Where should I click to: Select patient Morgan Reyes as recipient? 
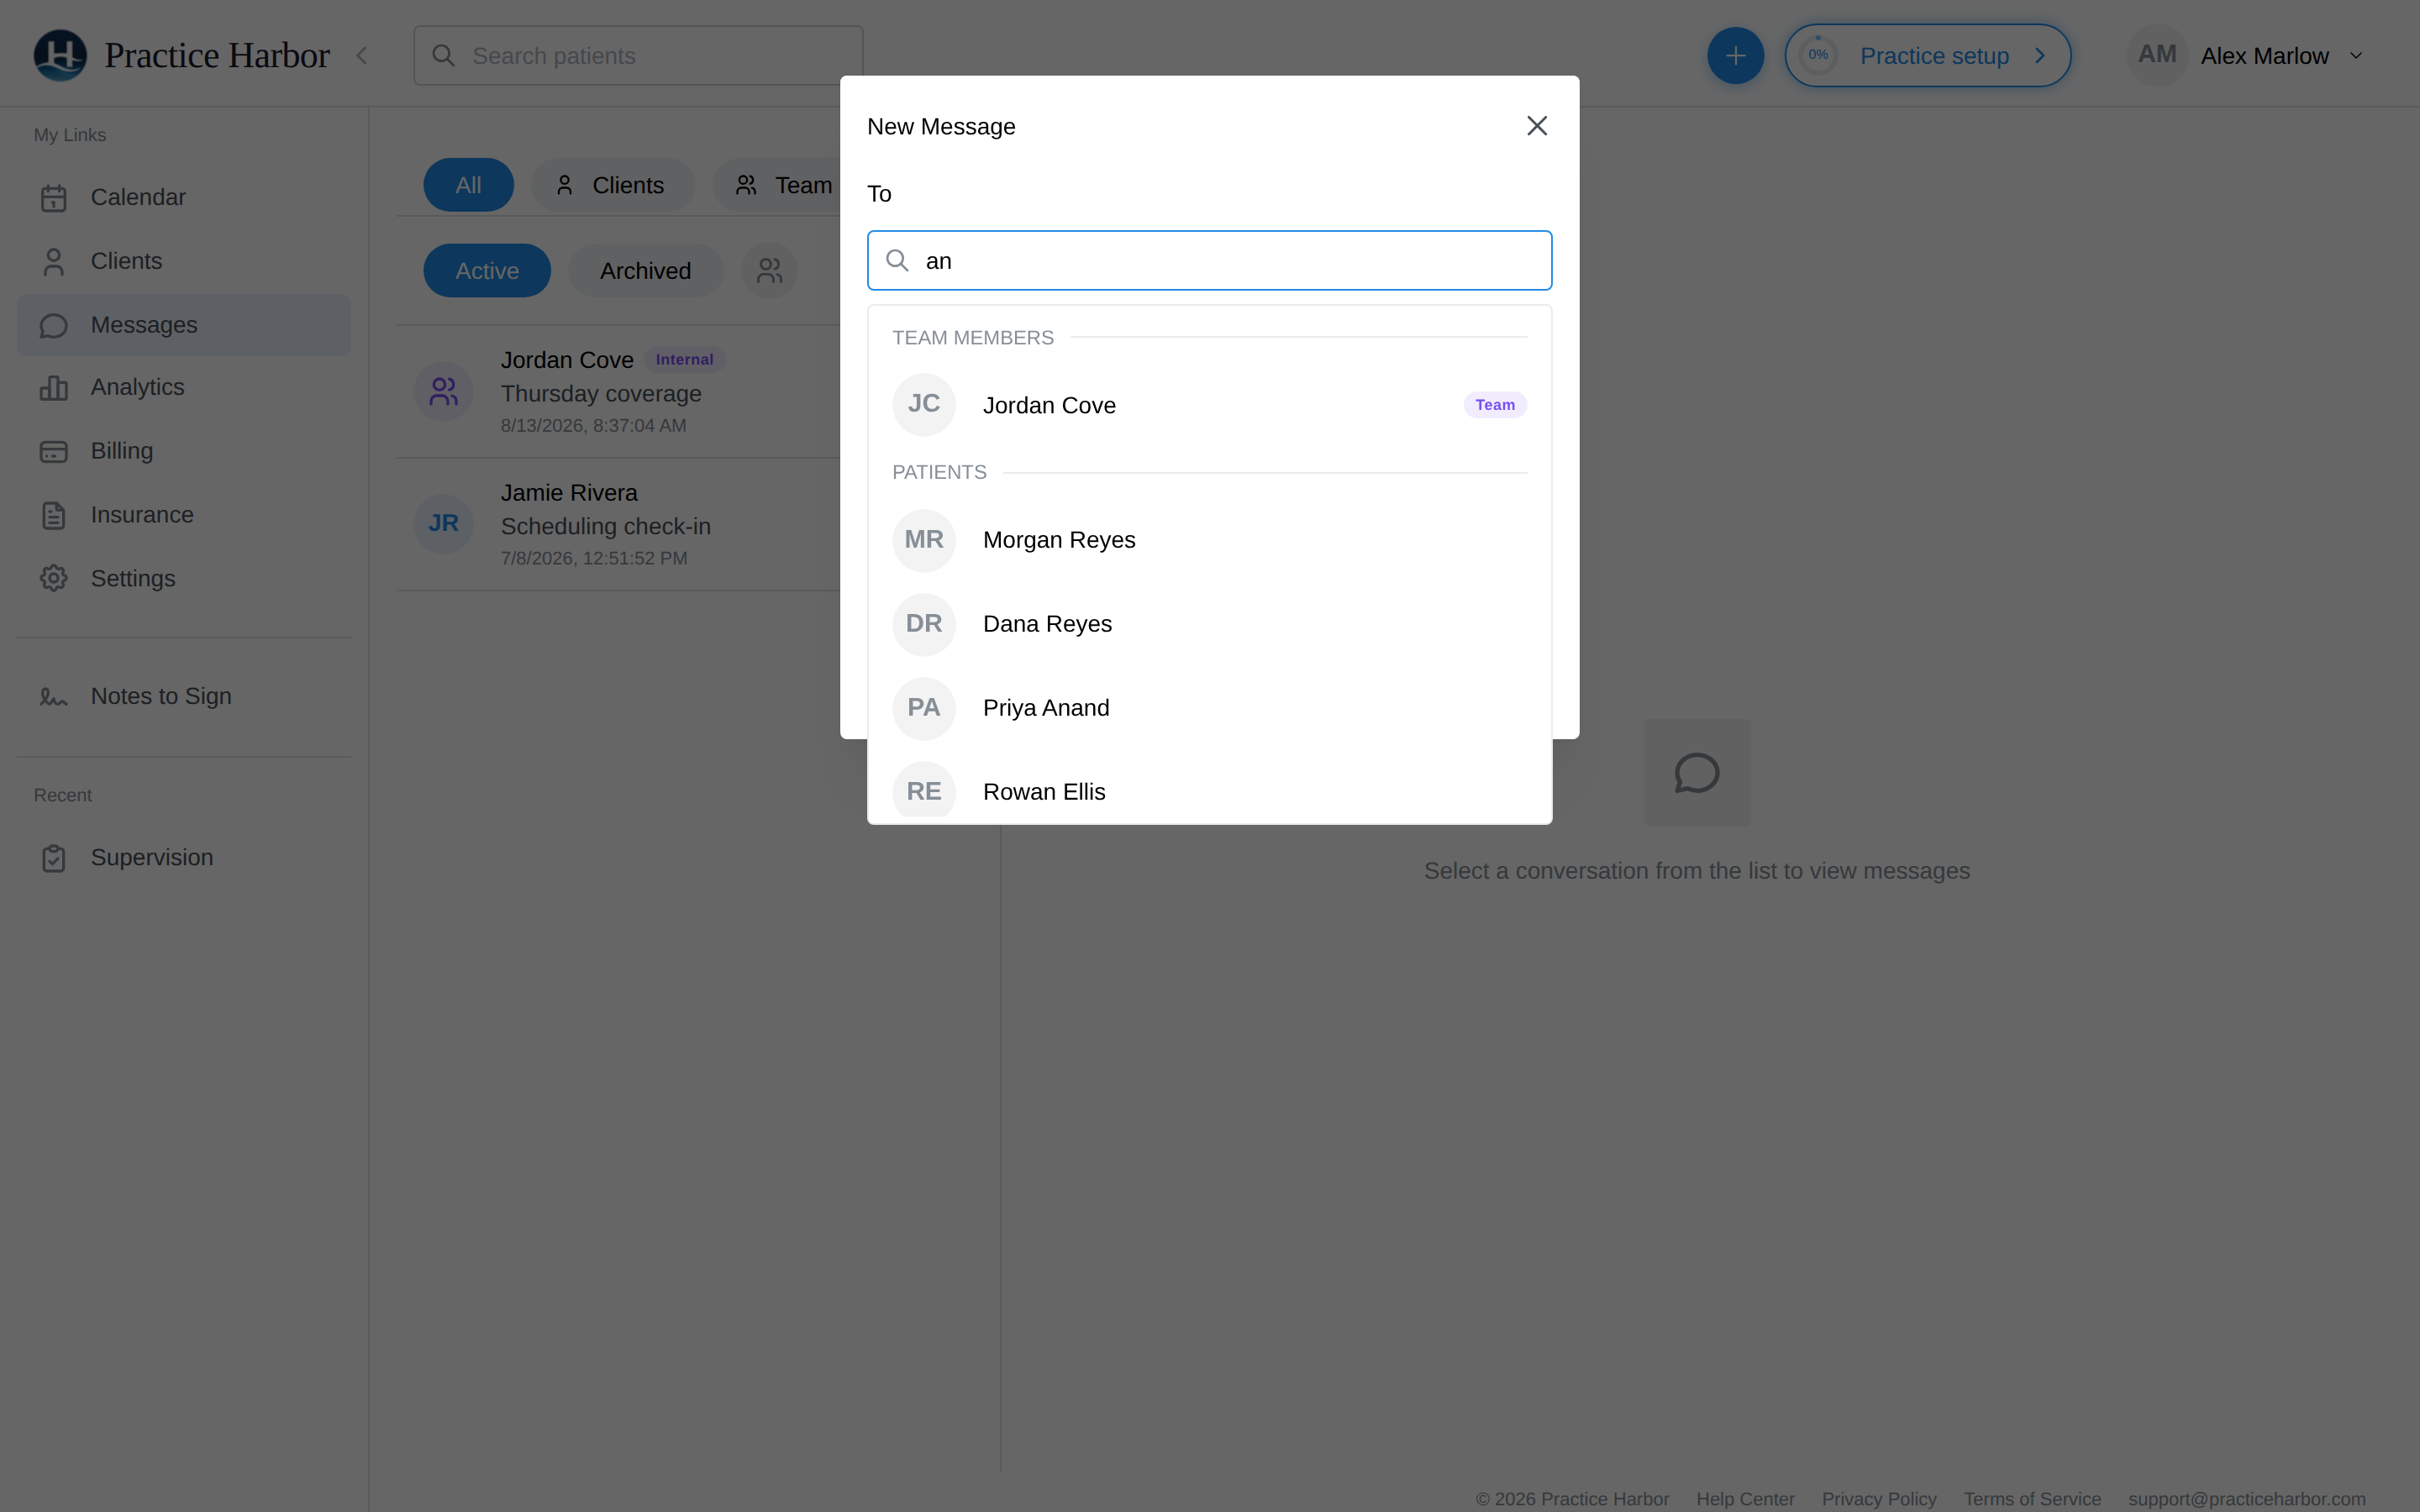coord(1209,540)
